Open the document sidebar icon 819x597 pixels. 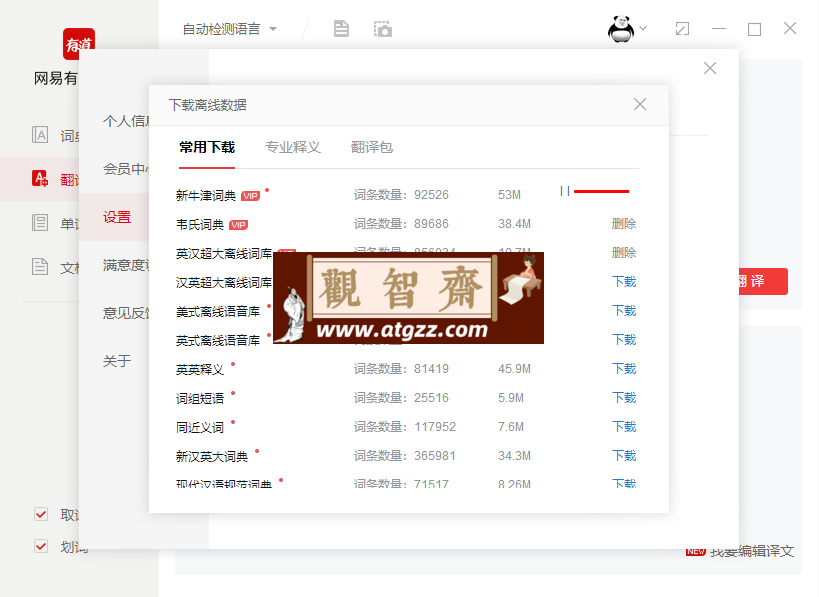click(40, 266)
